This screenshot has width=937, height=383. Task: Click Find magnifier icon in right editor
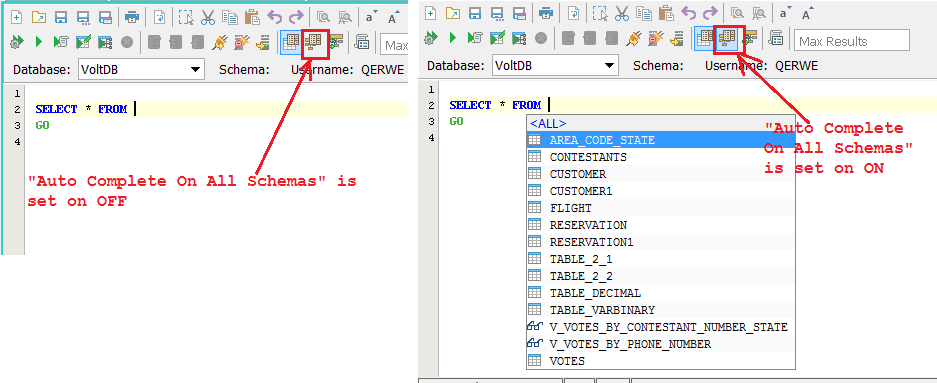pyautogui.click(x=737, y=13)
